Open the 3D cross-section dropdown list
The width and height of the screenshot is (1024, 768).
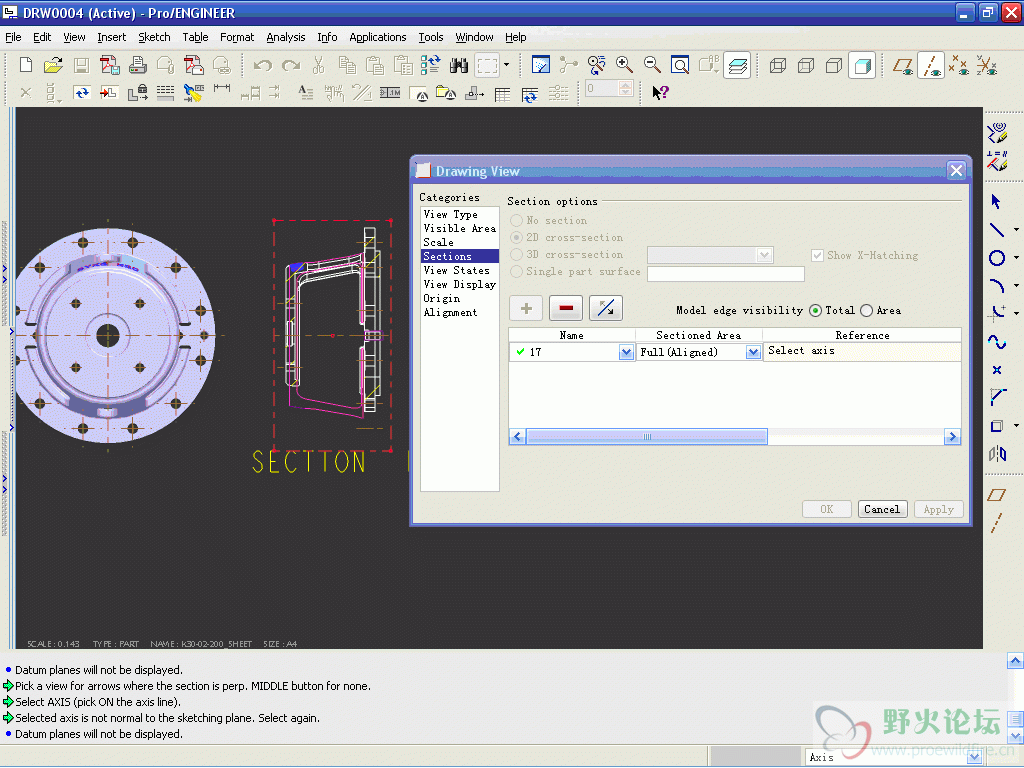pos(764,255)
